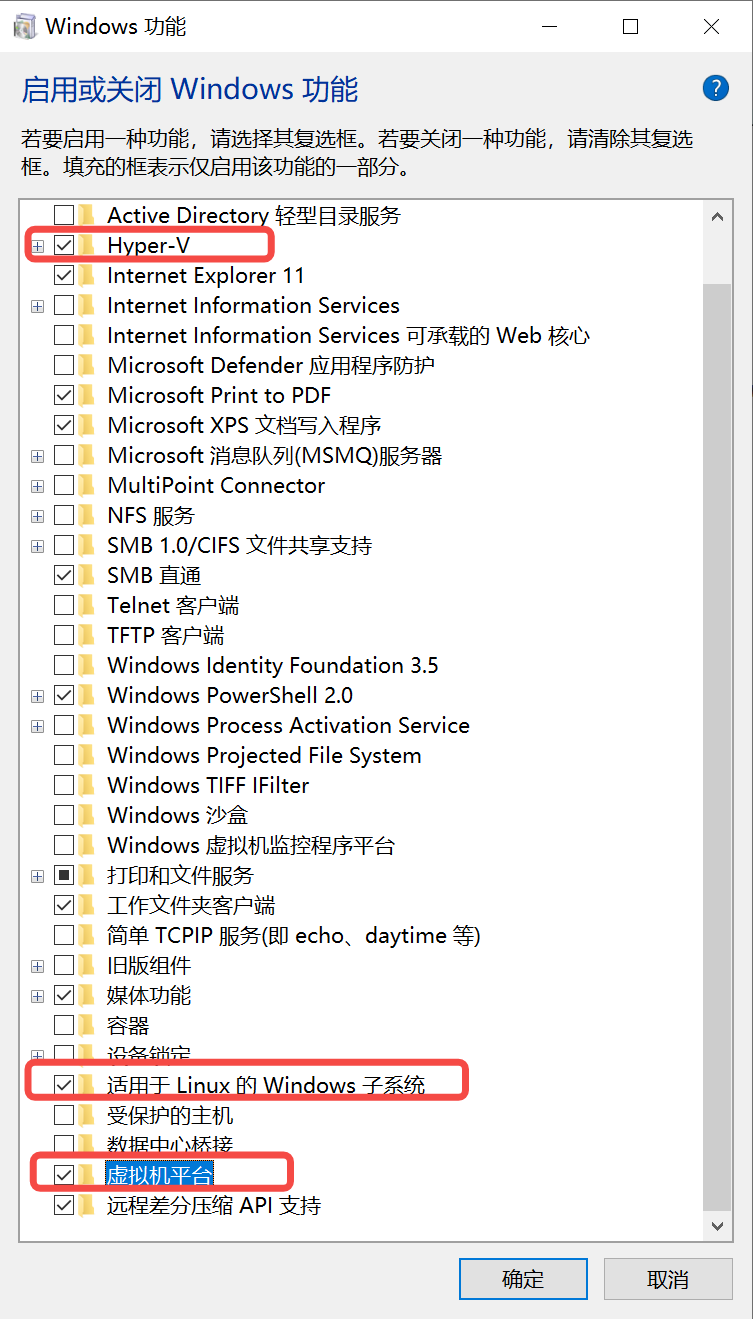Click 取消 to discard changes

pyautogui.click(x=667, y=1278)
